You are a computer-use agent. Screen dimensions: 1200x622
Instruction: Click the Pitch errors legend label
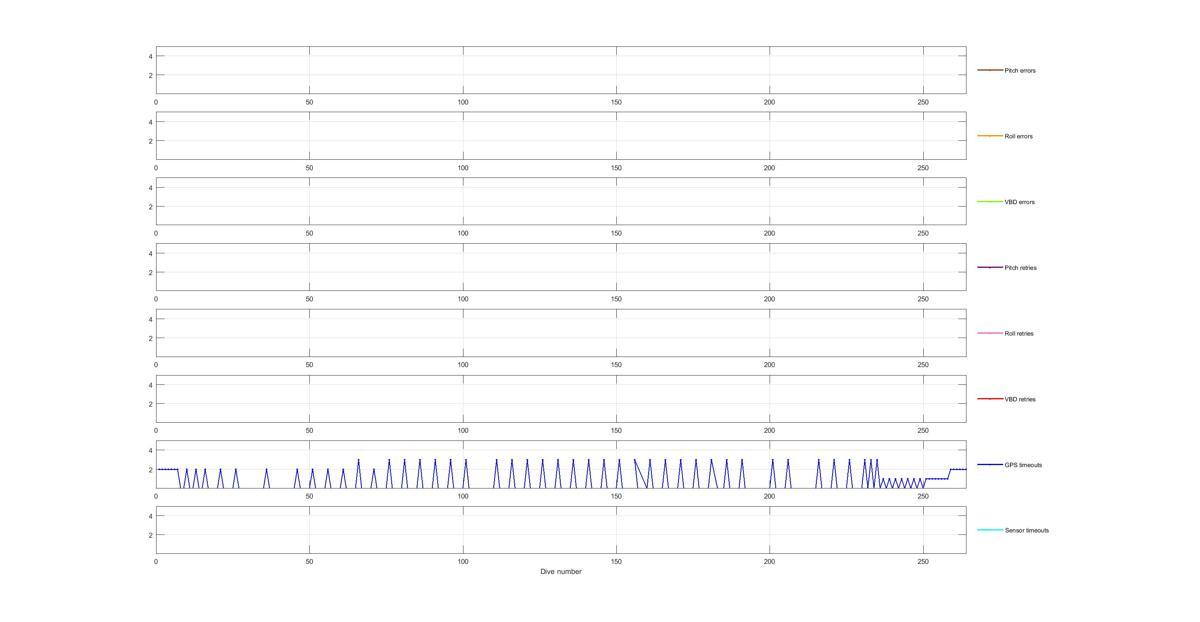pos(1020,71)
